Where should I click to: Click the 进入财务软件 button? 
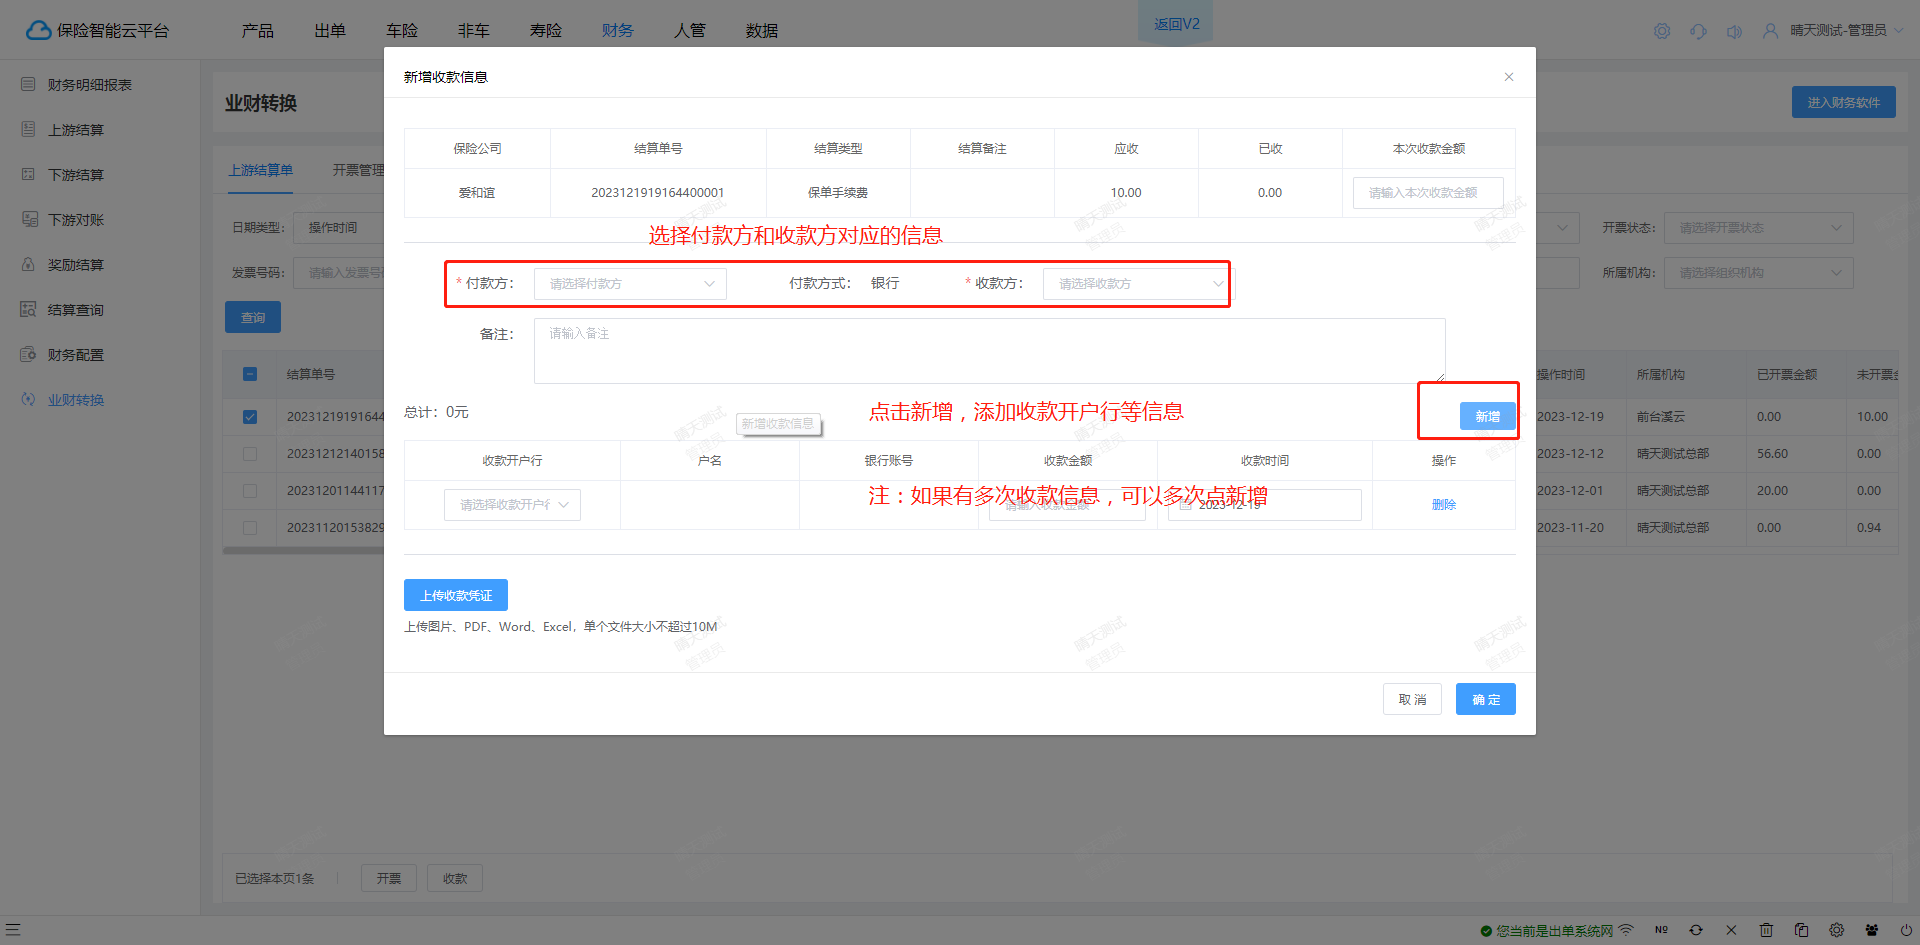click(x=1843, y=102)
